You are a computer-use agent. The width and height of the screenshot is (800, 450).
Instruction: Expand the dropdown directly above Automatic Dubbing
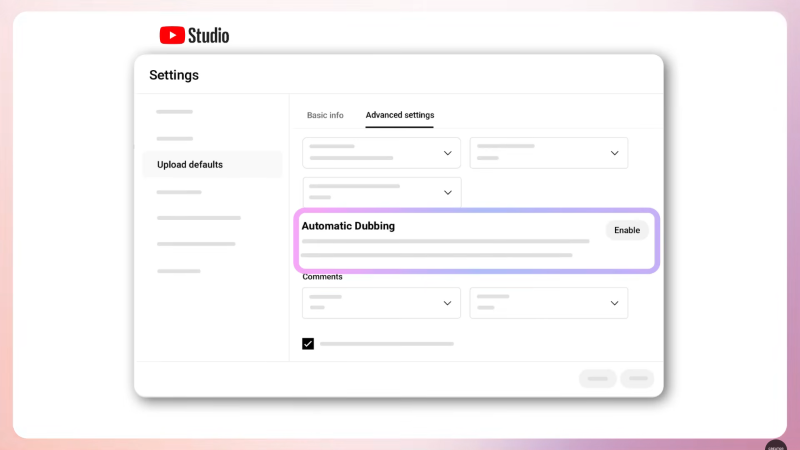point(382,192)
